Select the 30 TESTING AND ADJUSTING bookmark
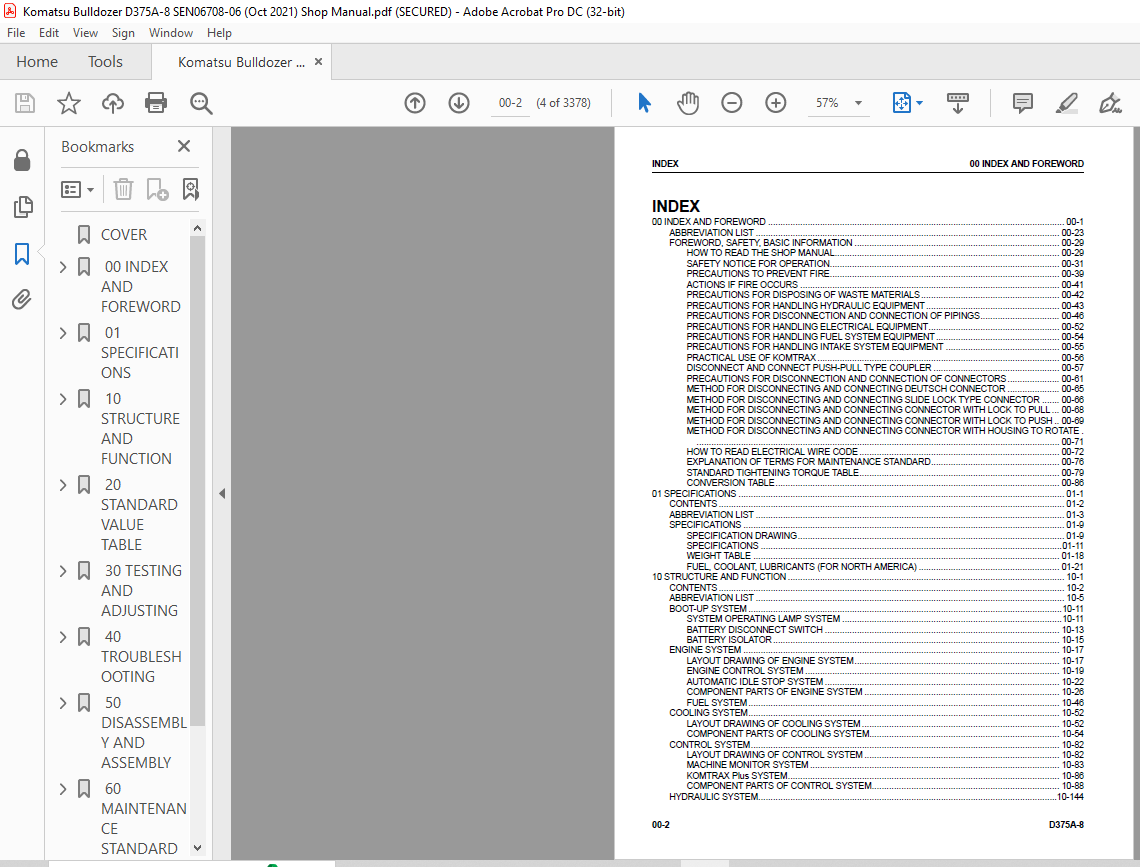 pyautogui.click(x=141, y=591)
